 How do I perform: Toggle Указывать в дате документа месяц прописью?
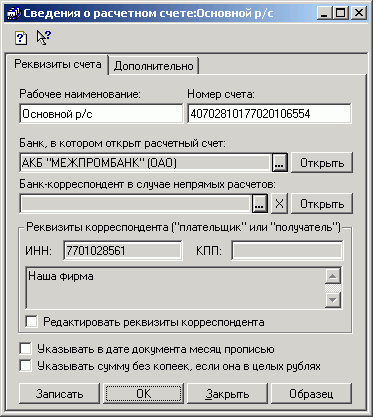coord(26,349)
